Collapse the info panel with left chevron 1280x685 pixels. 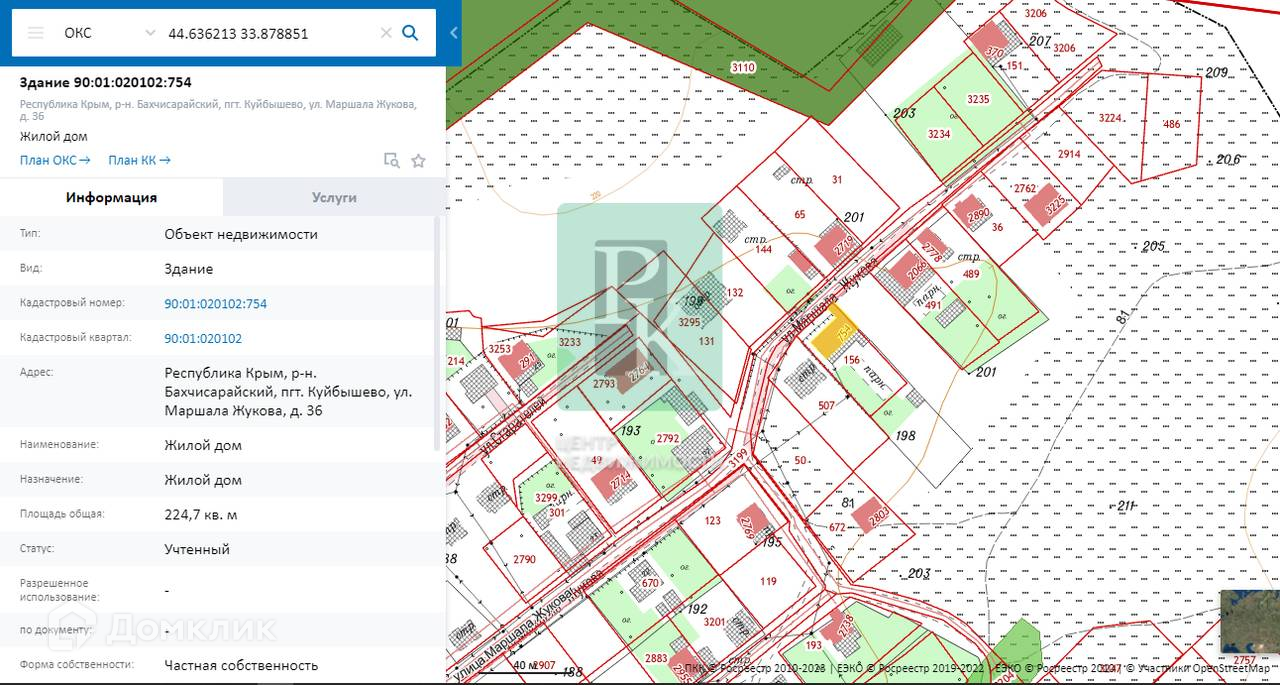[453, 33]
